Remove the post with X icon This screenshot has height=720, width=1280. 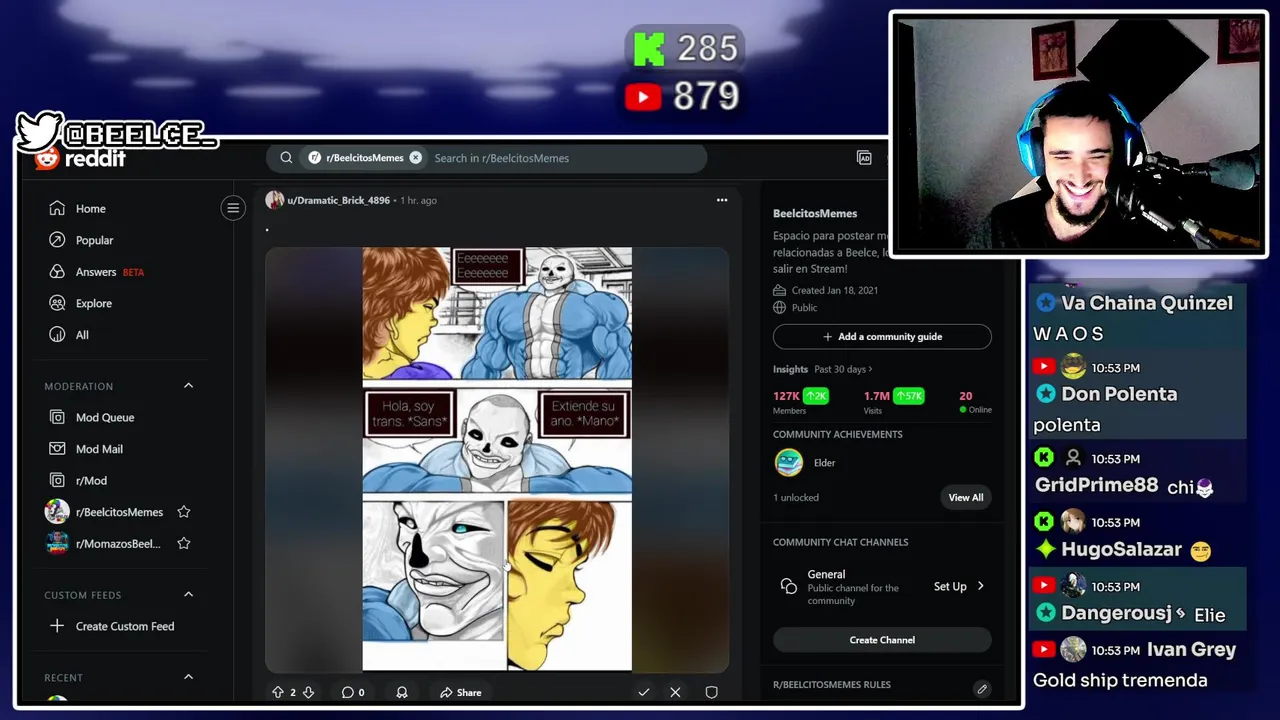(675, 692)
